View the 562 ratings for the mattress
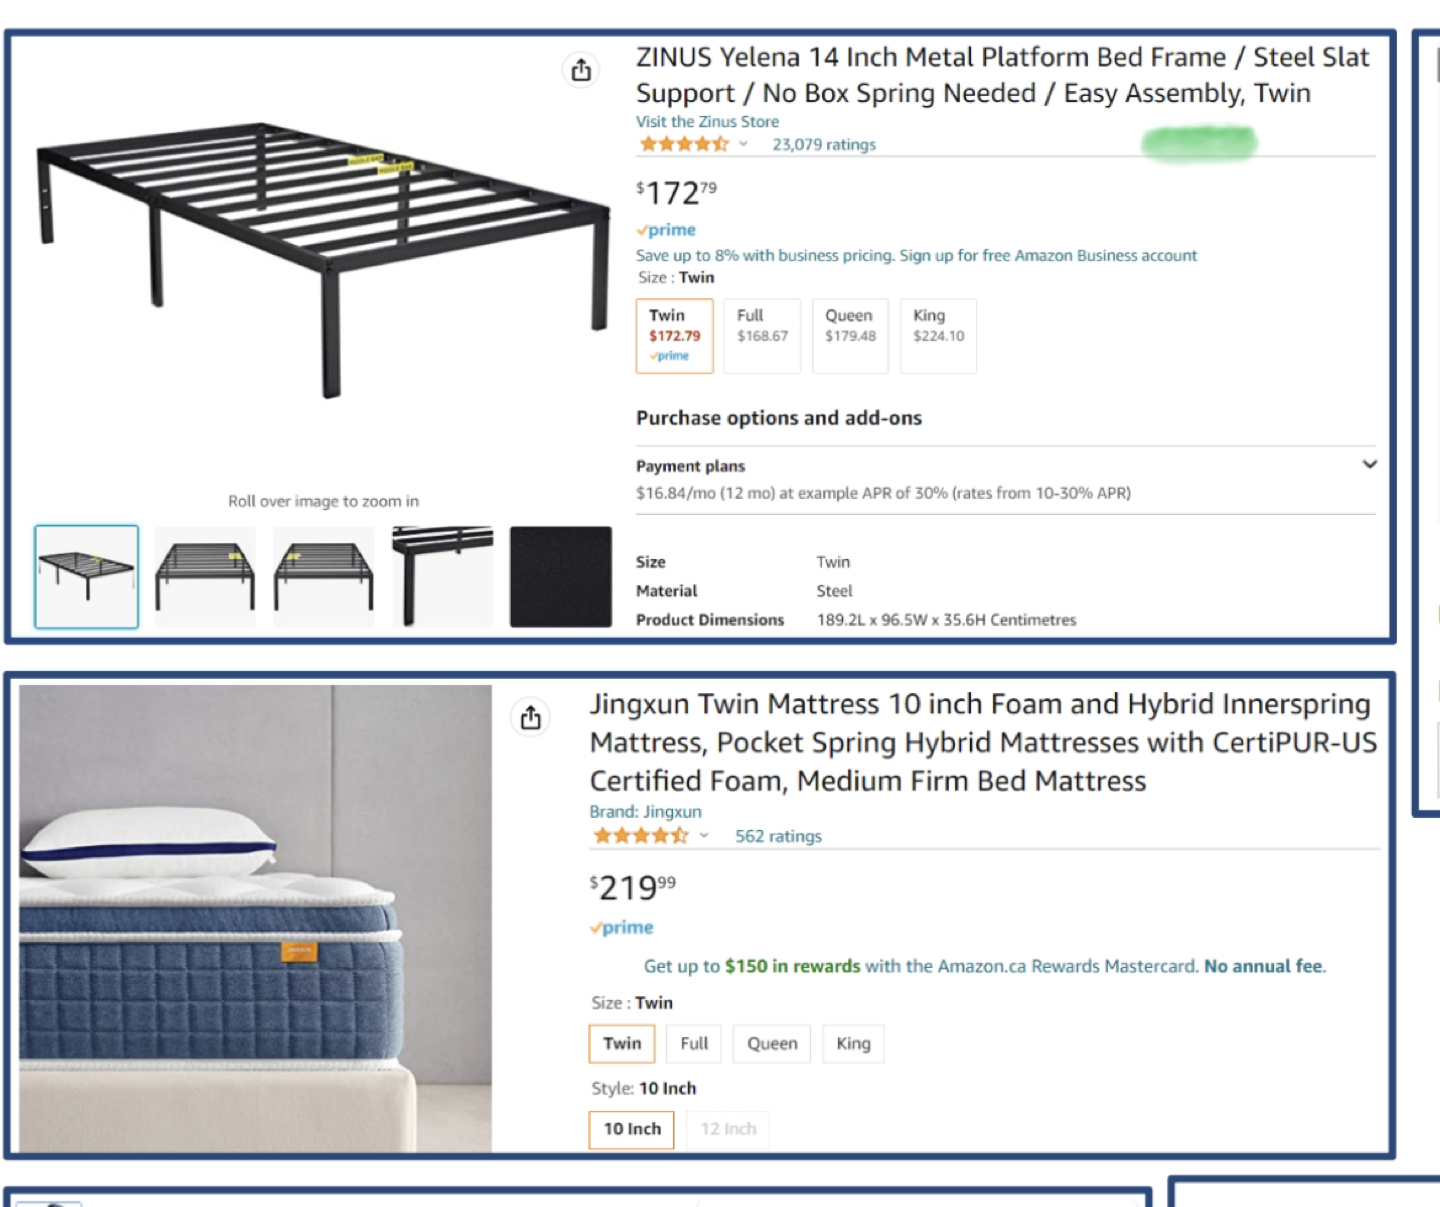1440x1207 pixels. 778,836
